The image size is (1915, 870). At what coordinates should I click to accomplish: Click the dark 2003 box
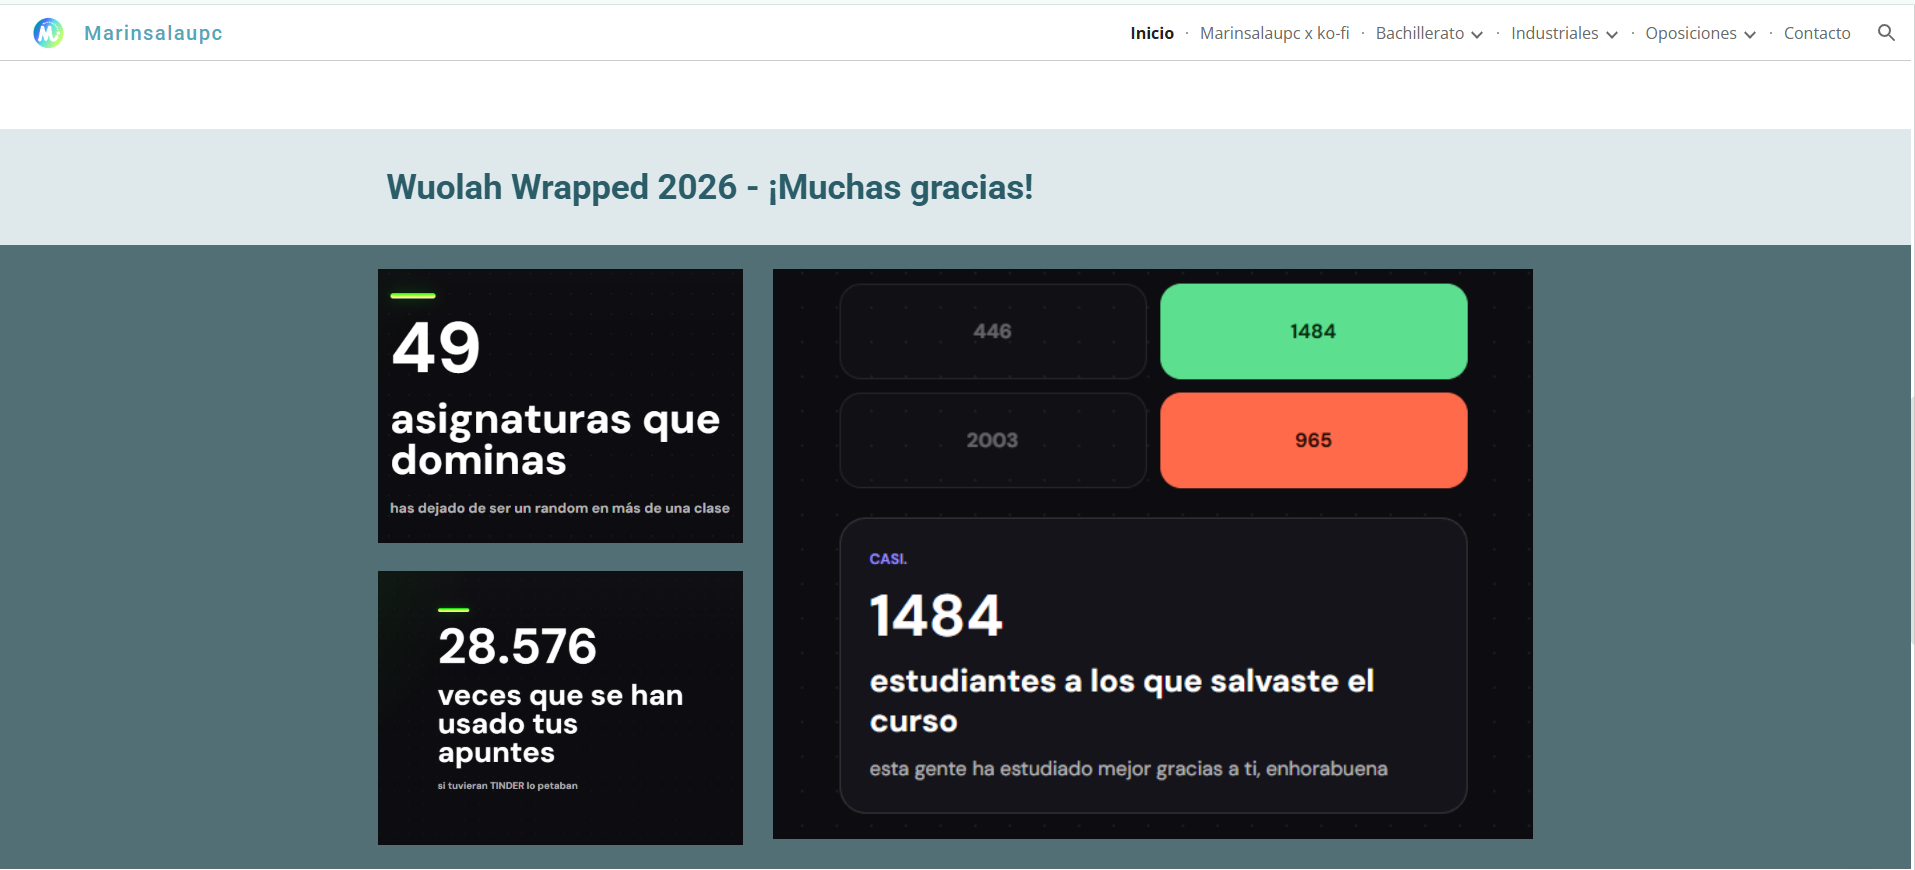click(x=993, y=440)
